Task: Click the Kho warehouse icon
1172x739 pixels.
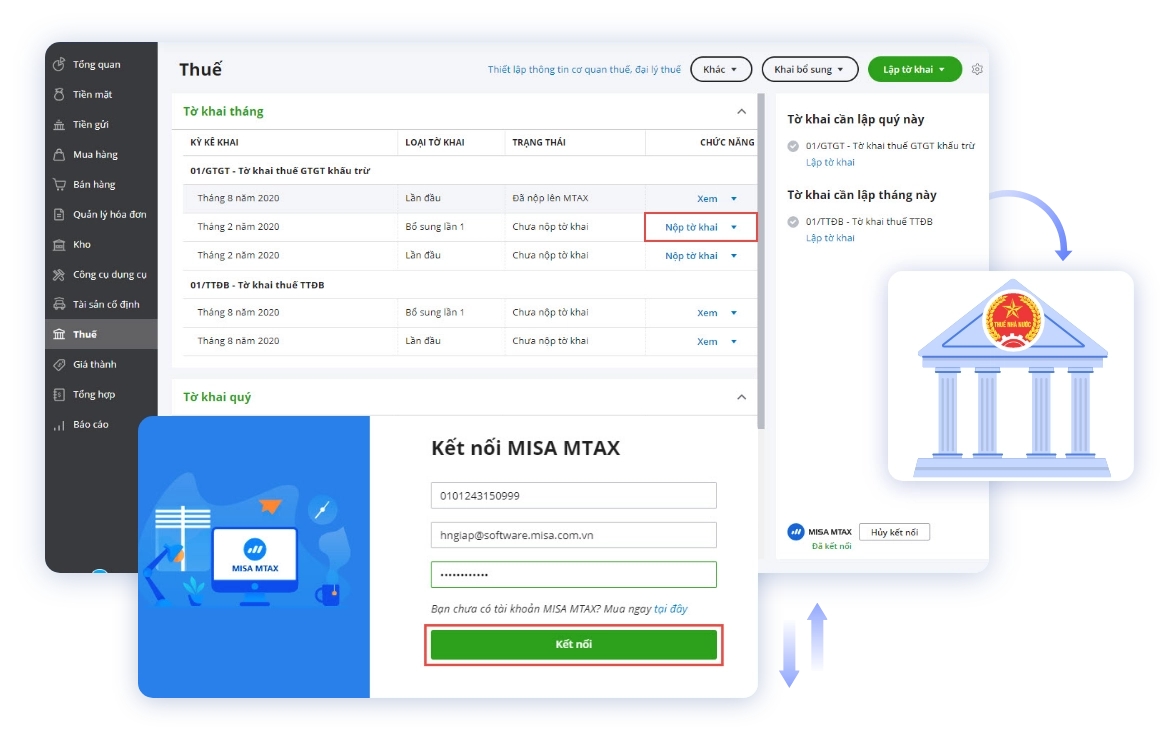Action: coord(59,244)
